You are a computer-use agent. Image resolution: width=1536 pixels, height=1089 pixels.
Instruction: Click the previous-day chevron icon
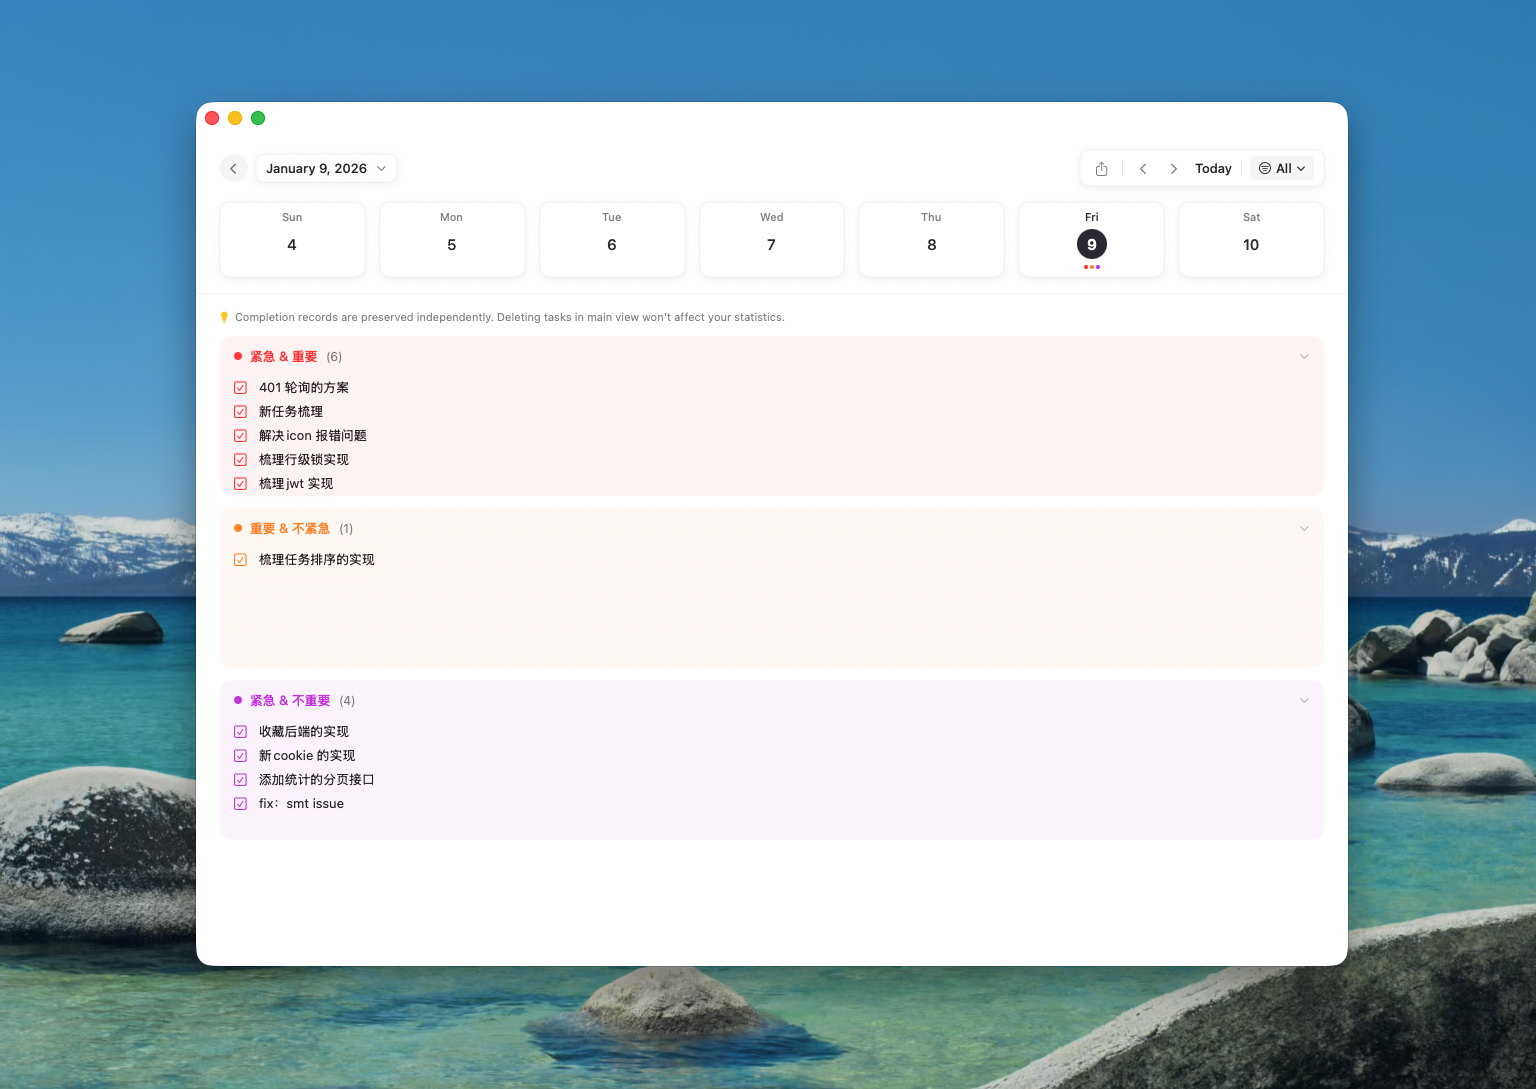[x=1142, y=168]
